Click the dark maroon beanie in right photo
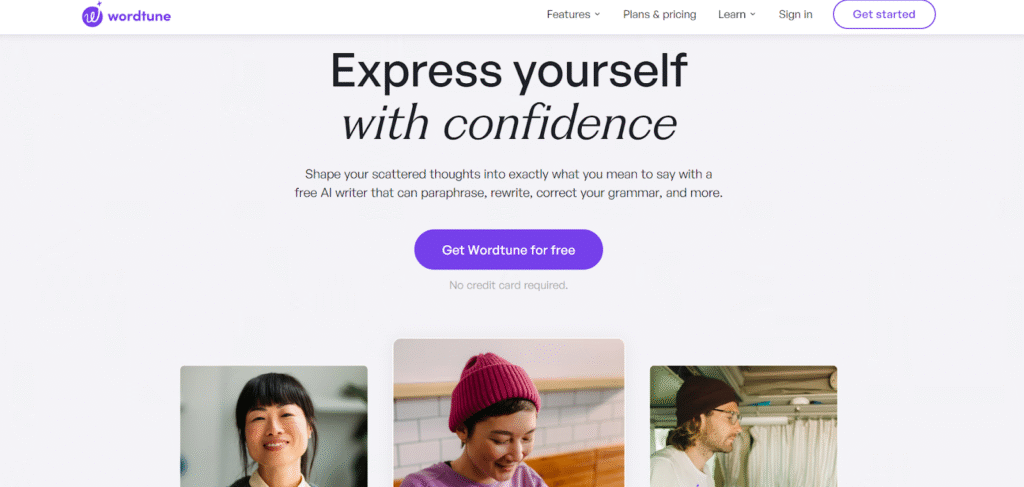 click(x=706, y=398)
